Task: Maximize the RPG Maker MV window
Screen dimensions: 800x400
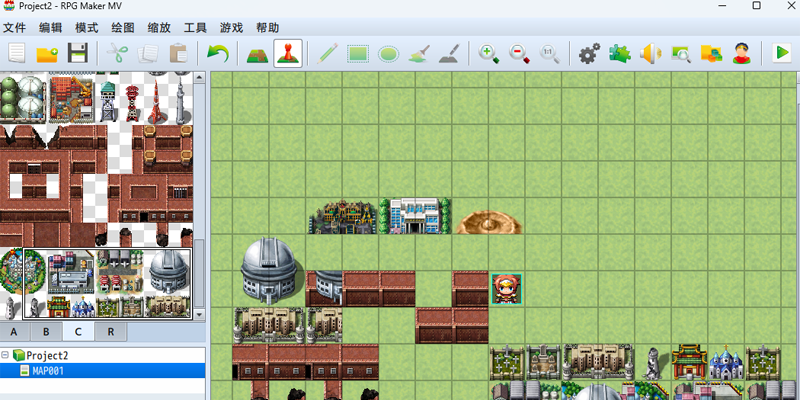Action: [x=757, y=6]
